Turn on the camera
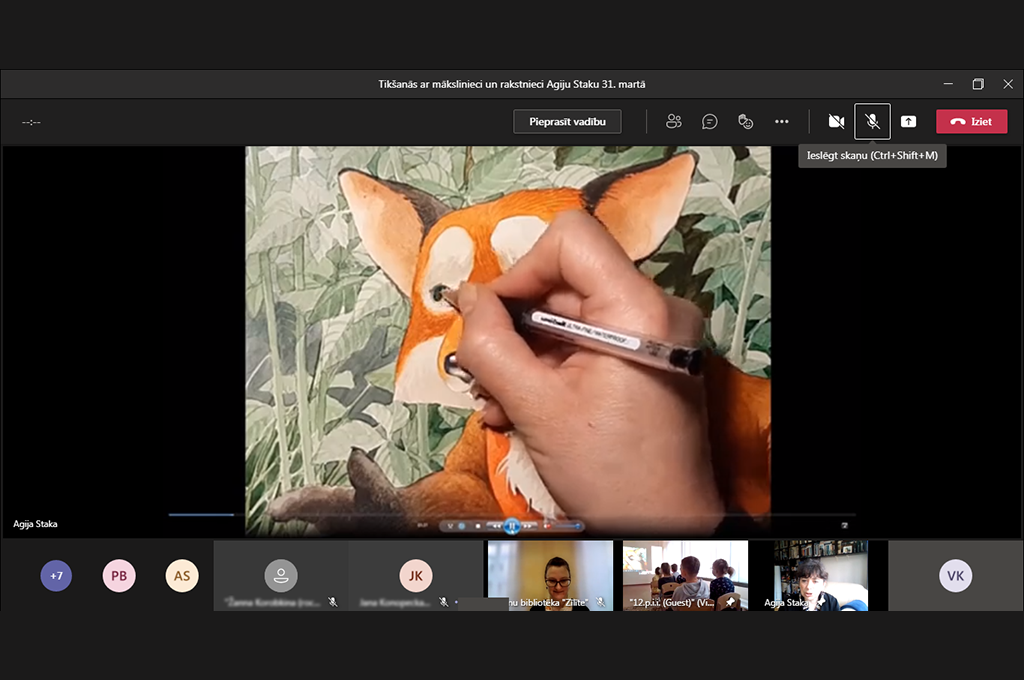 (x=836, y=121)
